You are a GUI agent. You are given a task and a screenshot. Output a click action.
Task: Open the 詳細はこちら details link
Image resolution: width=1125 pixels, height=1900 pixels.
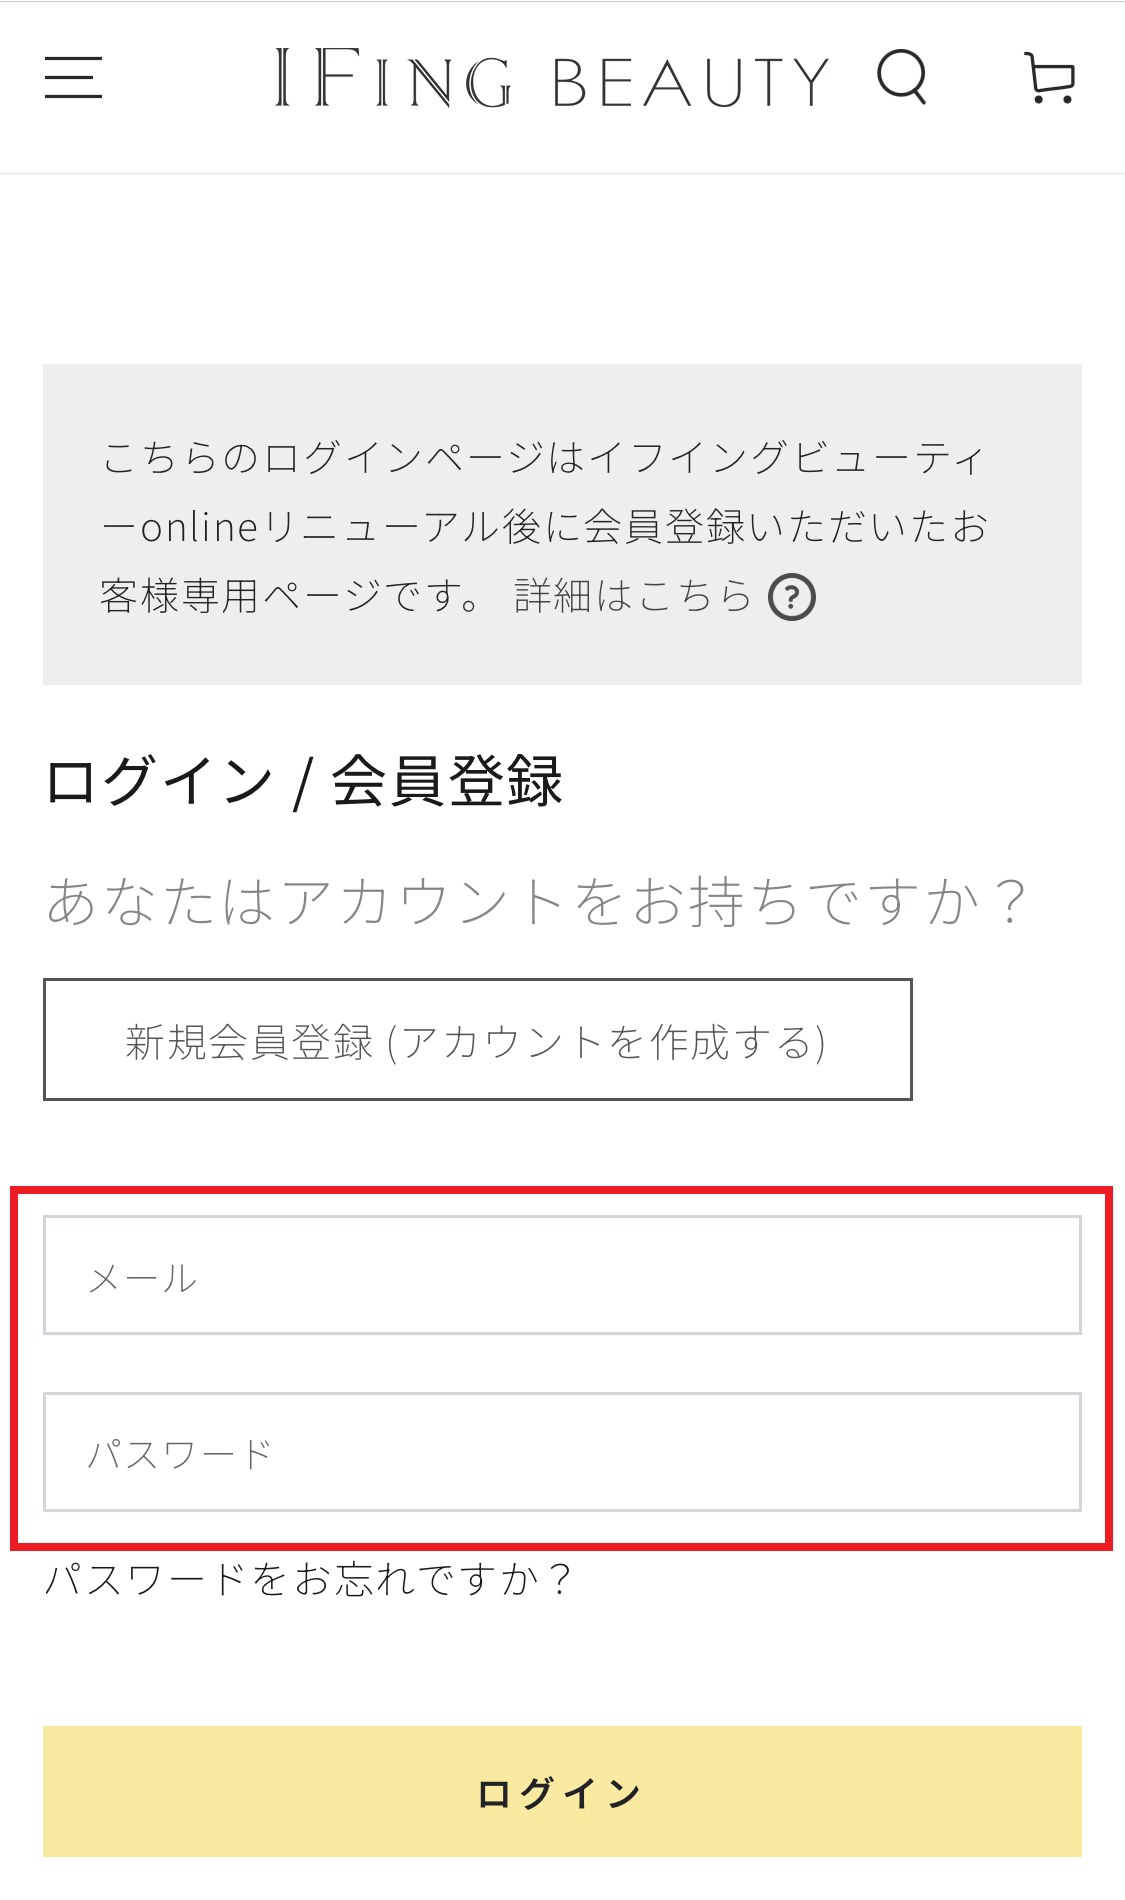point(632,597)
